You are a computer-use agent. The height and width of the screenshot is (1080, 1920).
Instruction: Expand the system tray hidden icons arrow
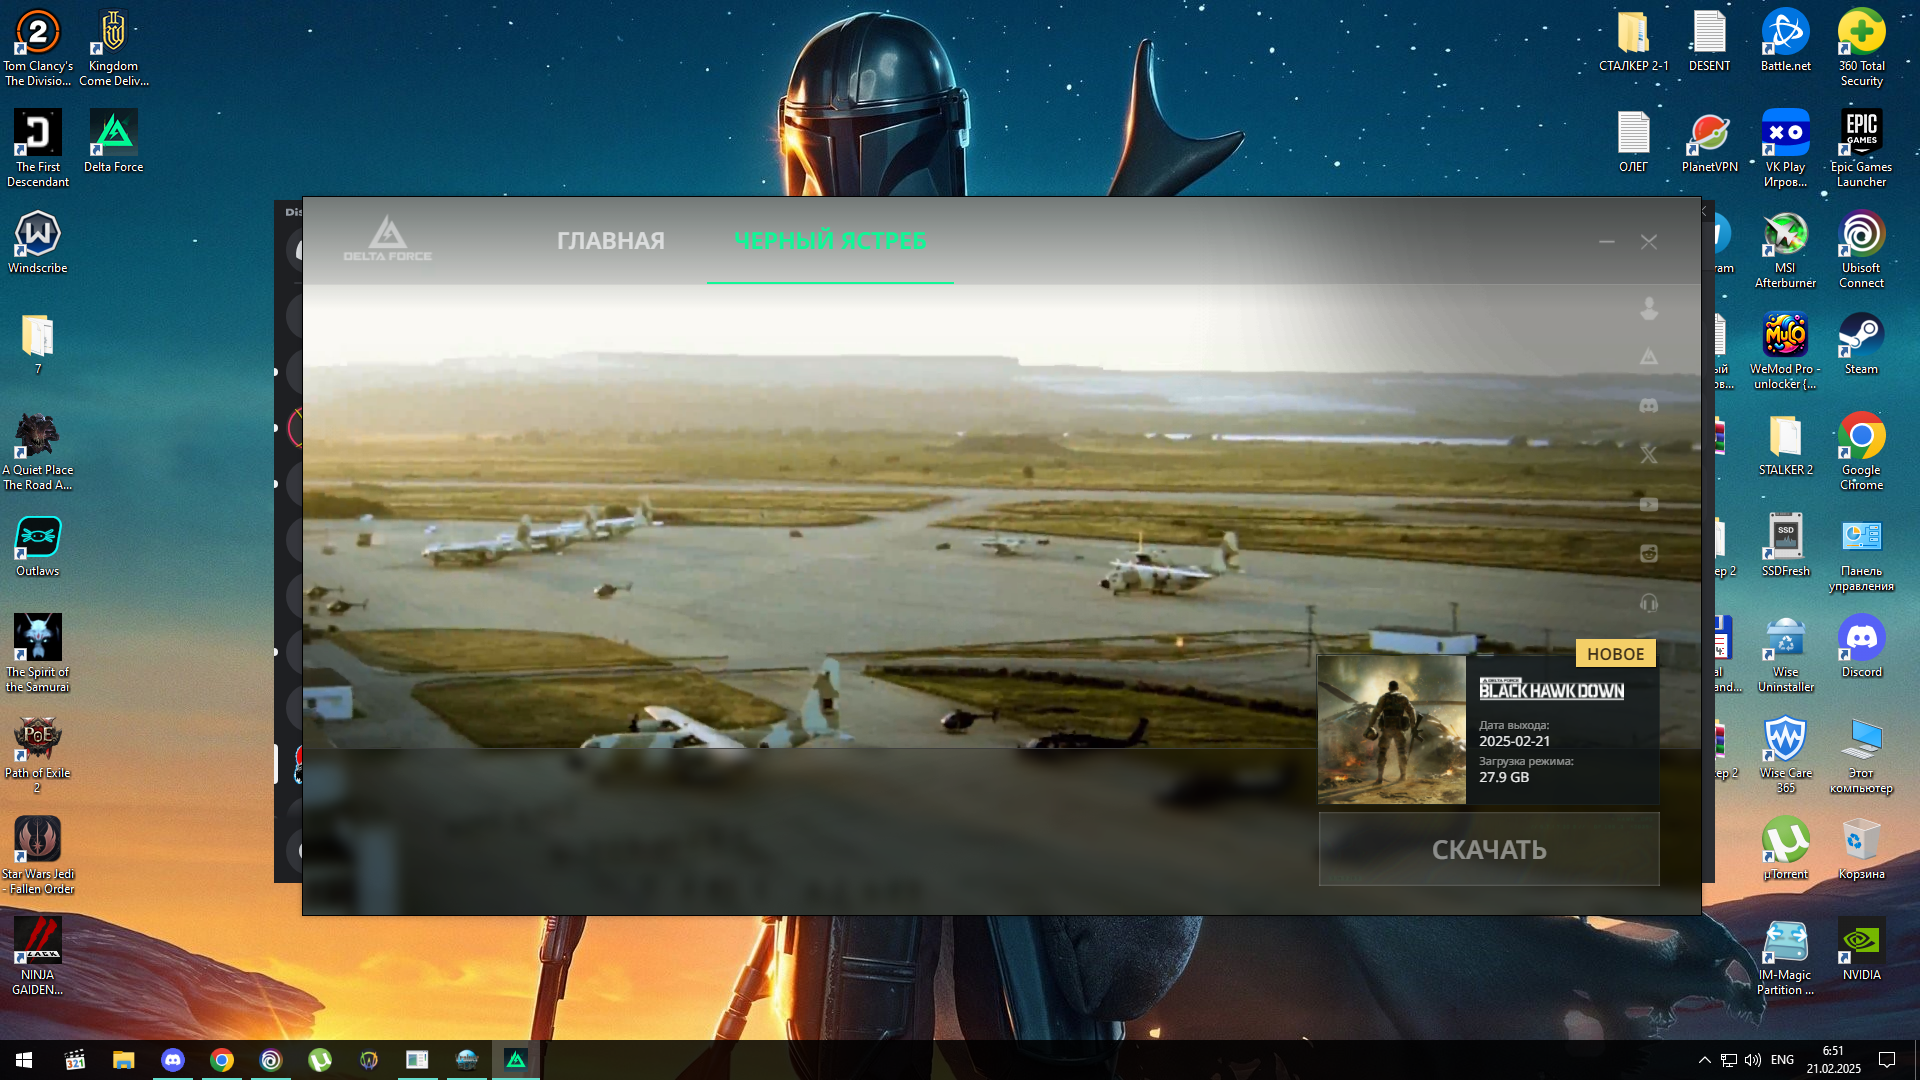point(1704,1060)
